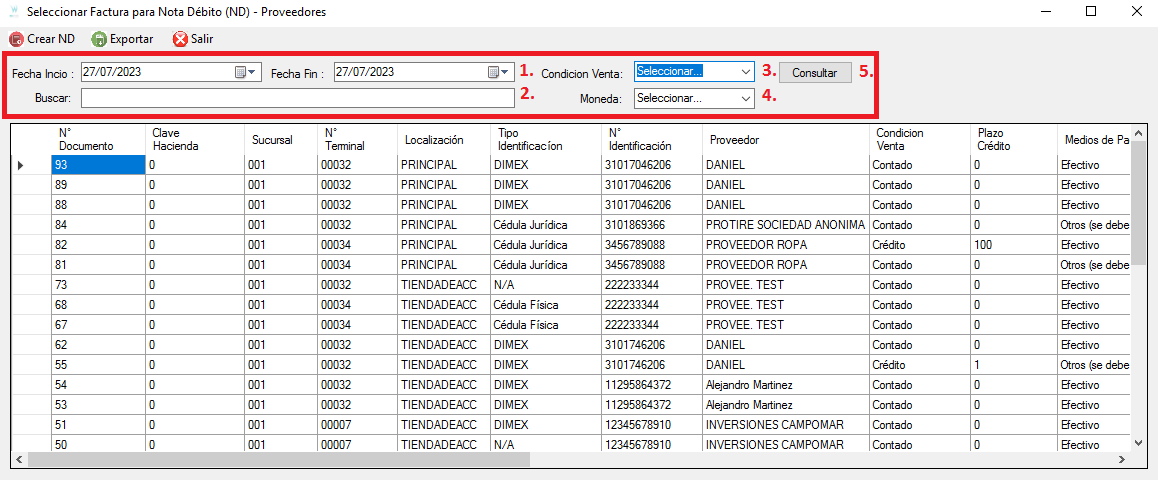
Task: Click the Sucursal column header
Action: pyautogui.click(x=281, y=140)
